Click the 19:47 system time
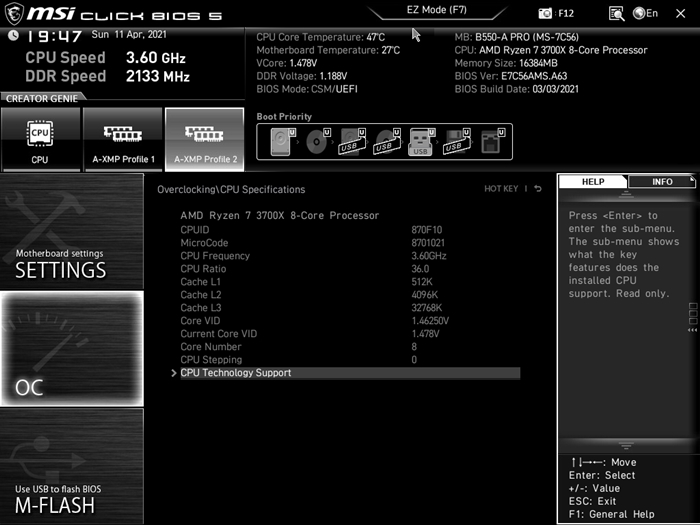The width and height of the screenshot is (700, 525). (54, 36)
